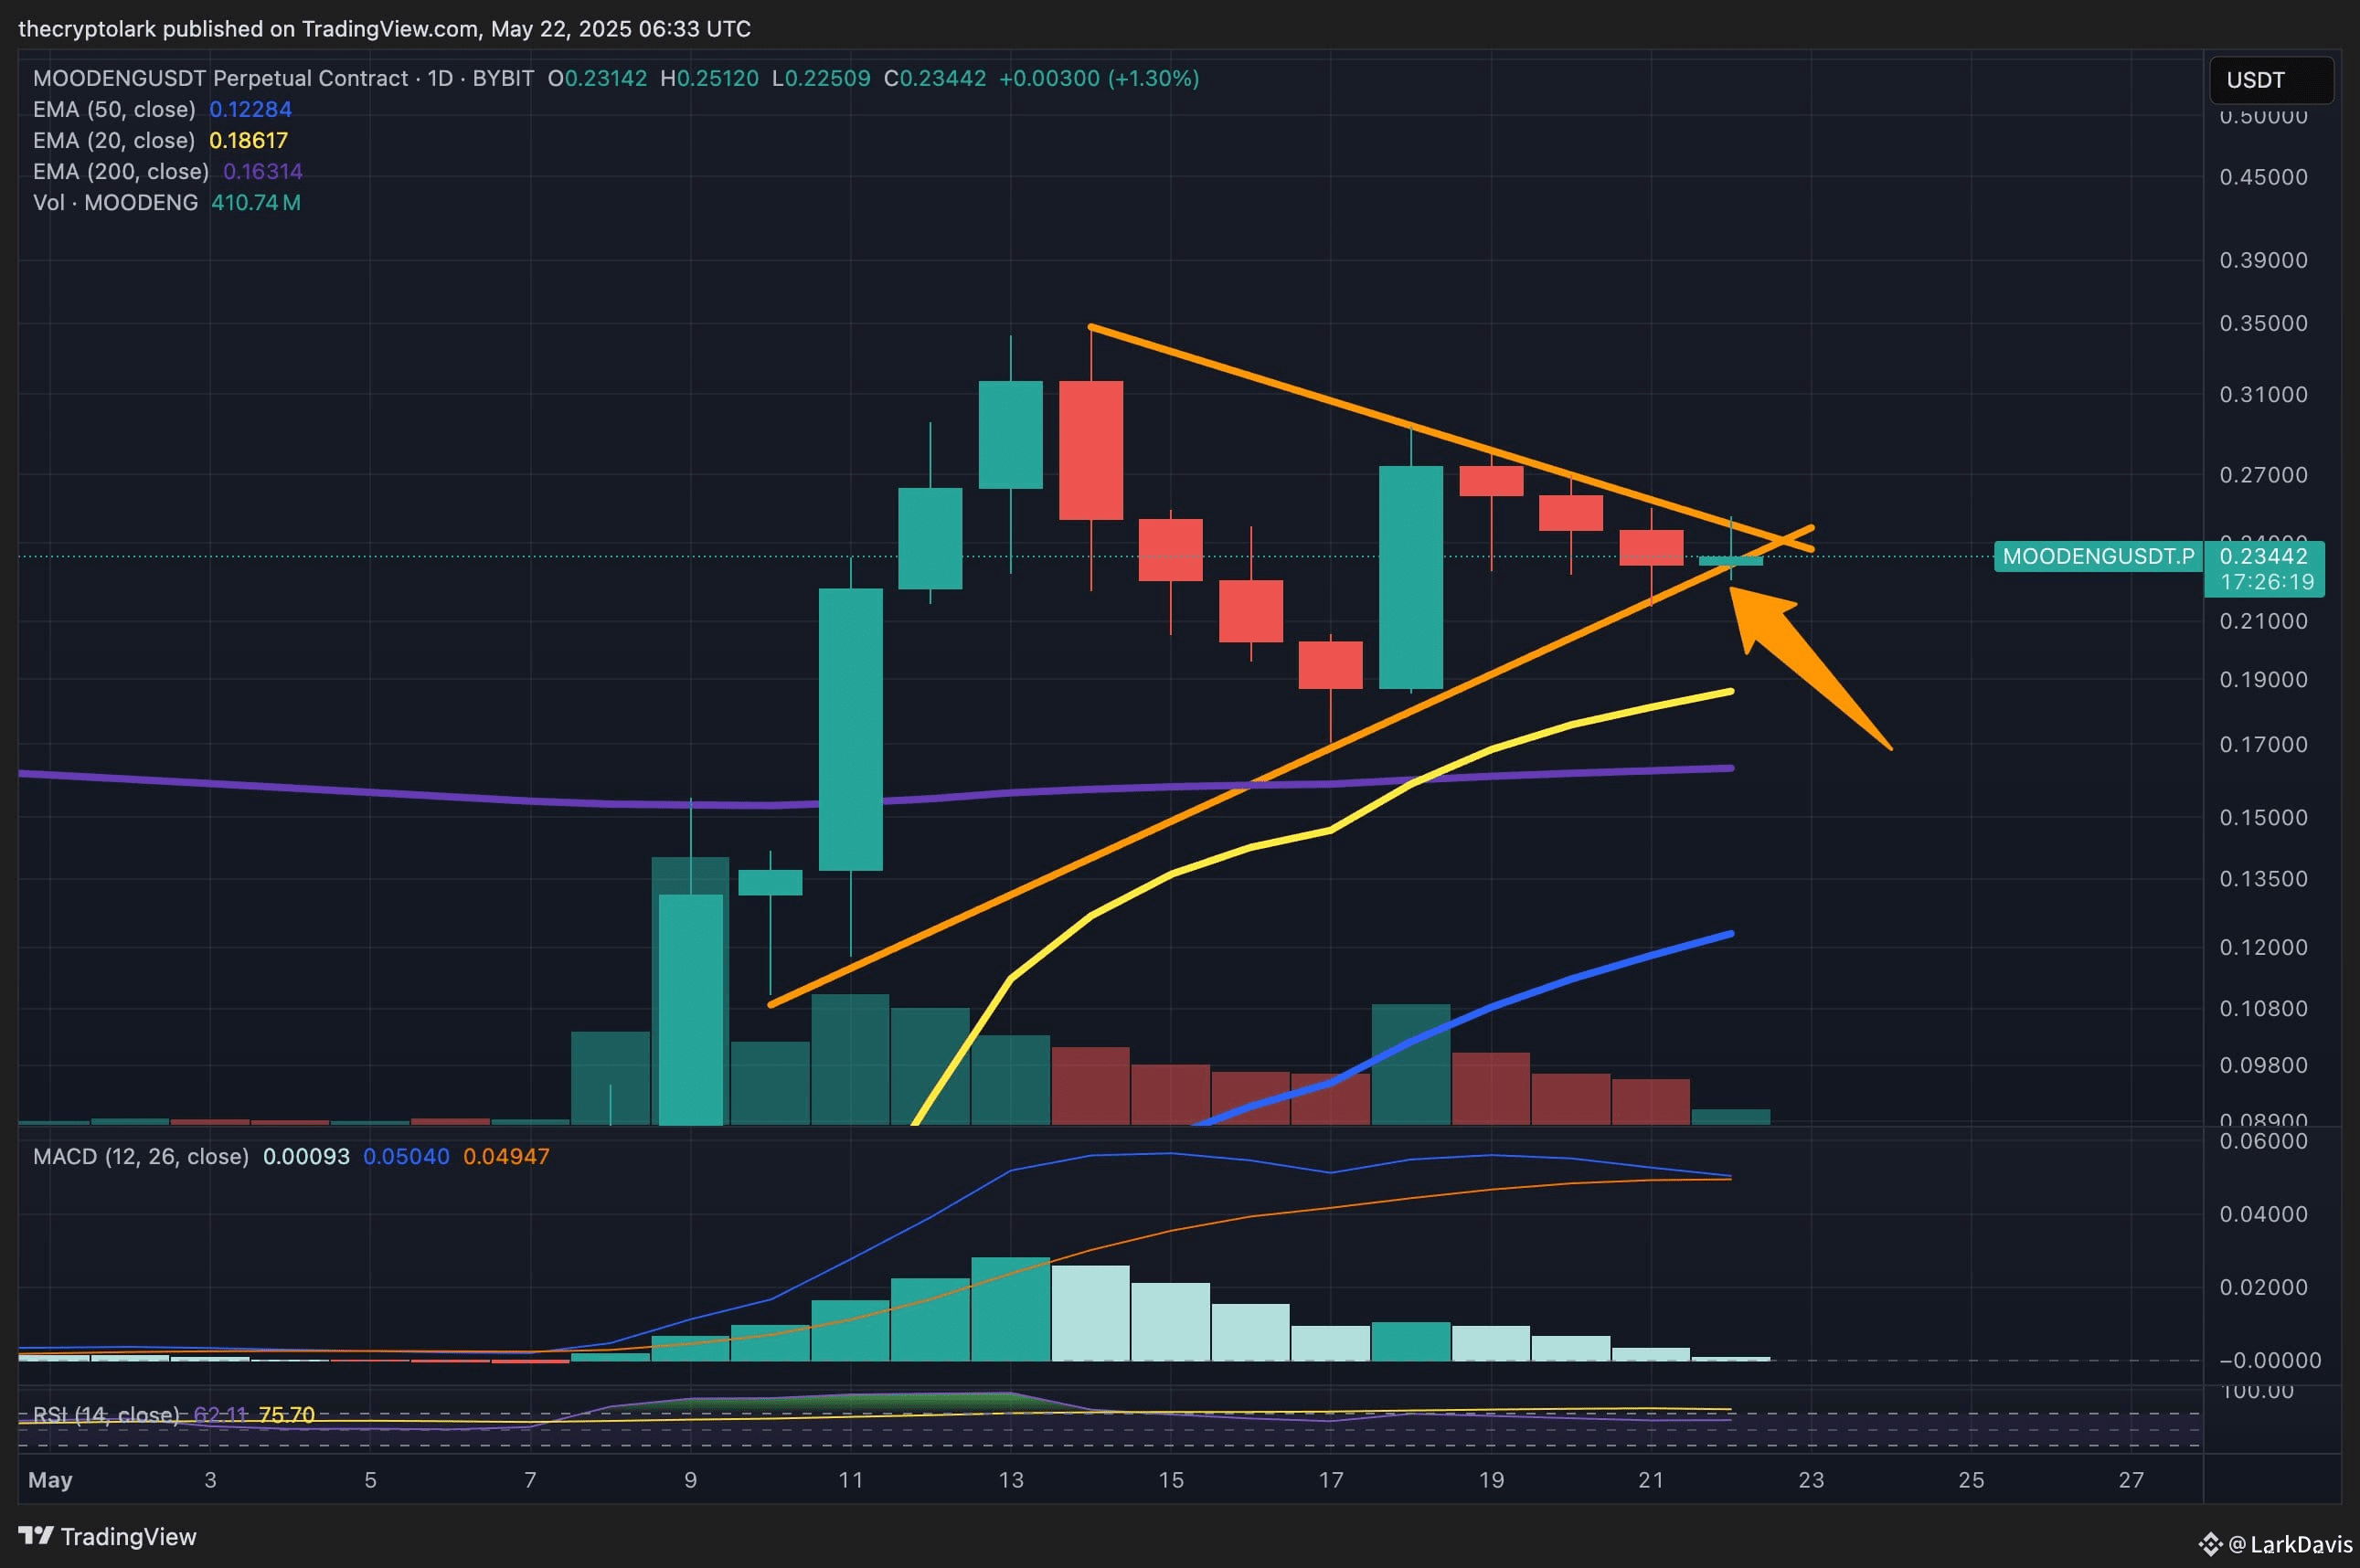Screen dimensions: 2360x1568
Task: Click the Vol · MOODENG legend label
Action: 115,202
